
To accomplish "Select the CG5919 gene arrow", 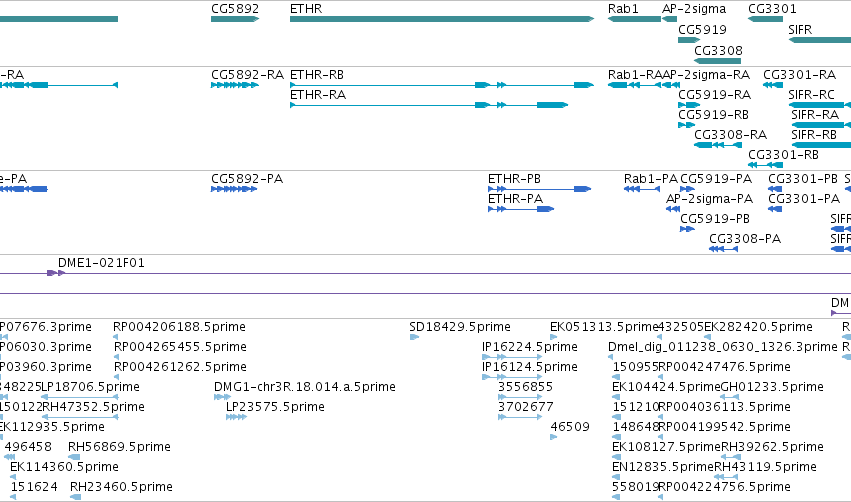I will tap(689, 40).
